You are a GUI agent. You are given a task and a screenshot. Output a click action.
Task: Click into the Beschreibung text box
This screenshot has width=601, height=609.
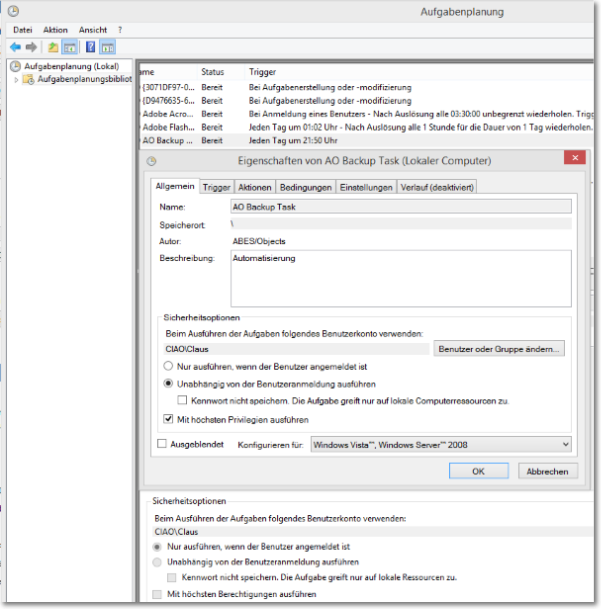click(401, 278)
